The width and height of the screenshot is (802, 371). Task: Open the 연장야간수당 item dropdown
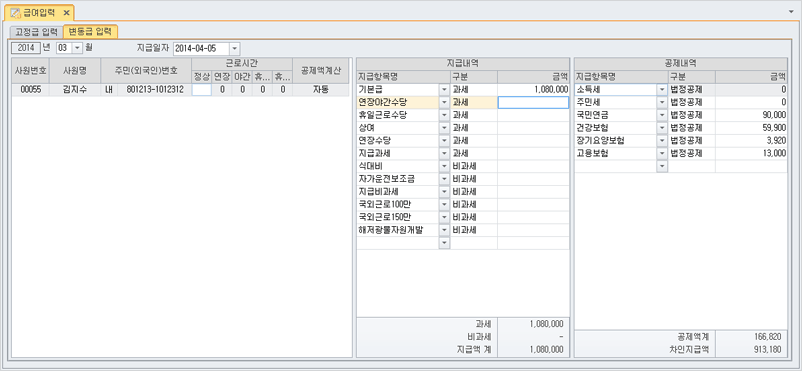point(444,102)
